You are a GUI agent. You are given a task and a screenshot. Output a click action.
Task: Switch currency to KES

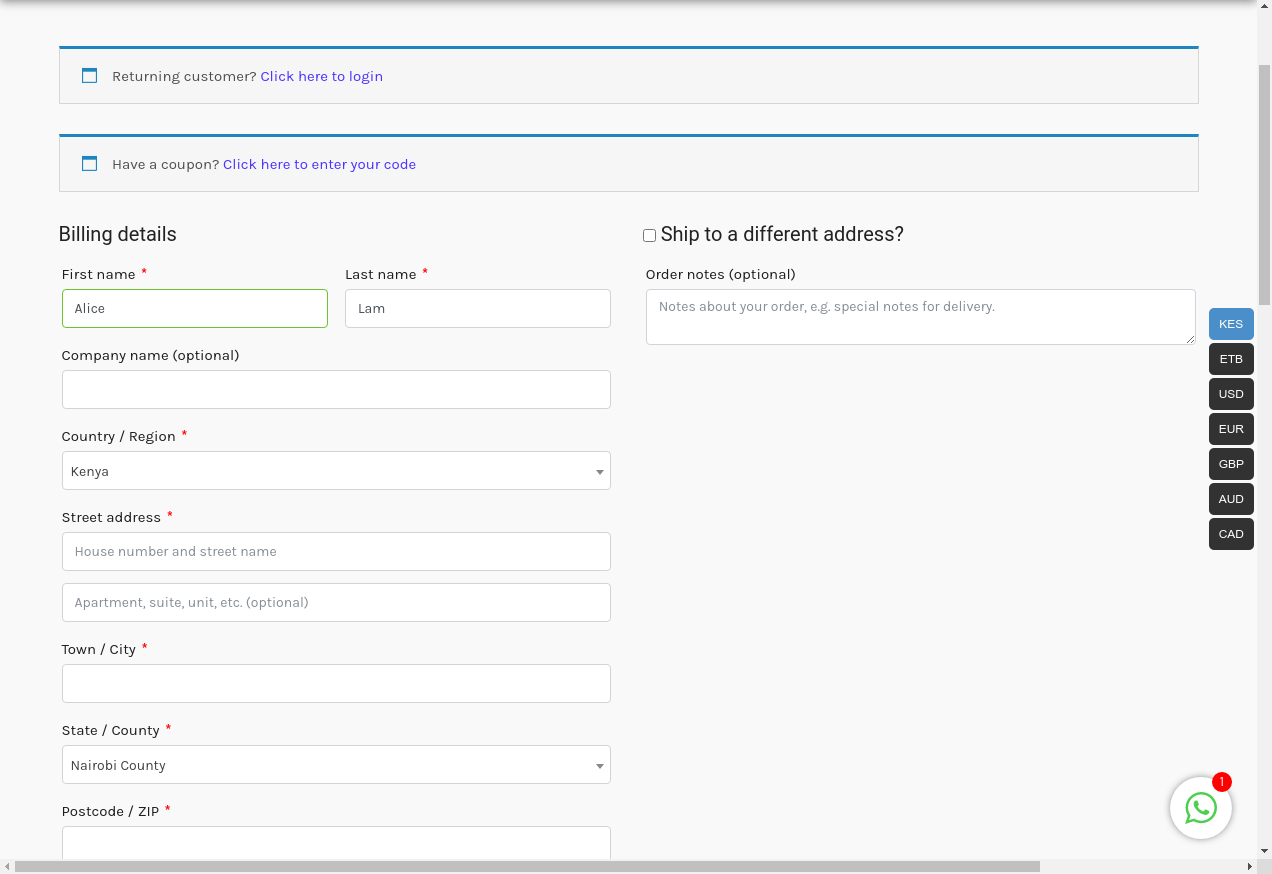(1231, 324)
